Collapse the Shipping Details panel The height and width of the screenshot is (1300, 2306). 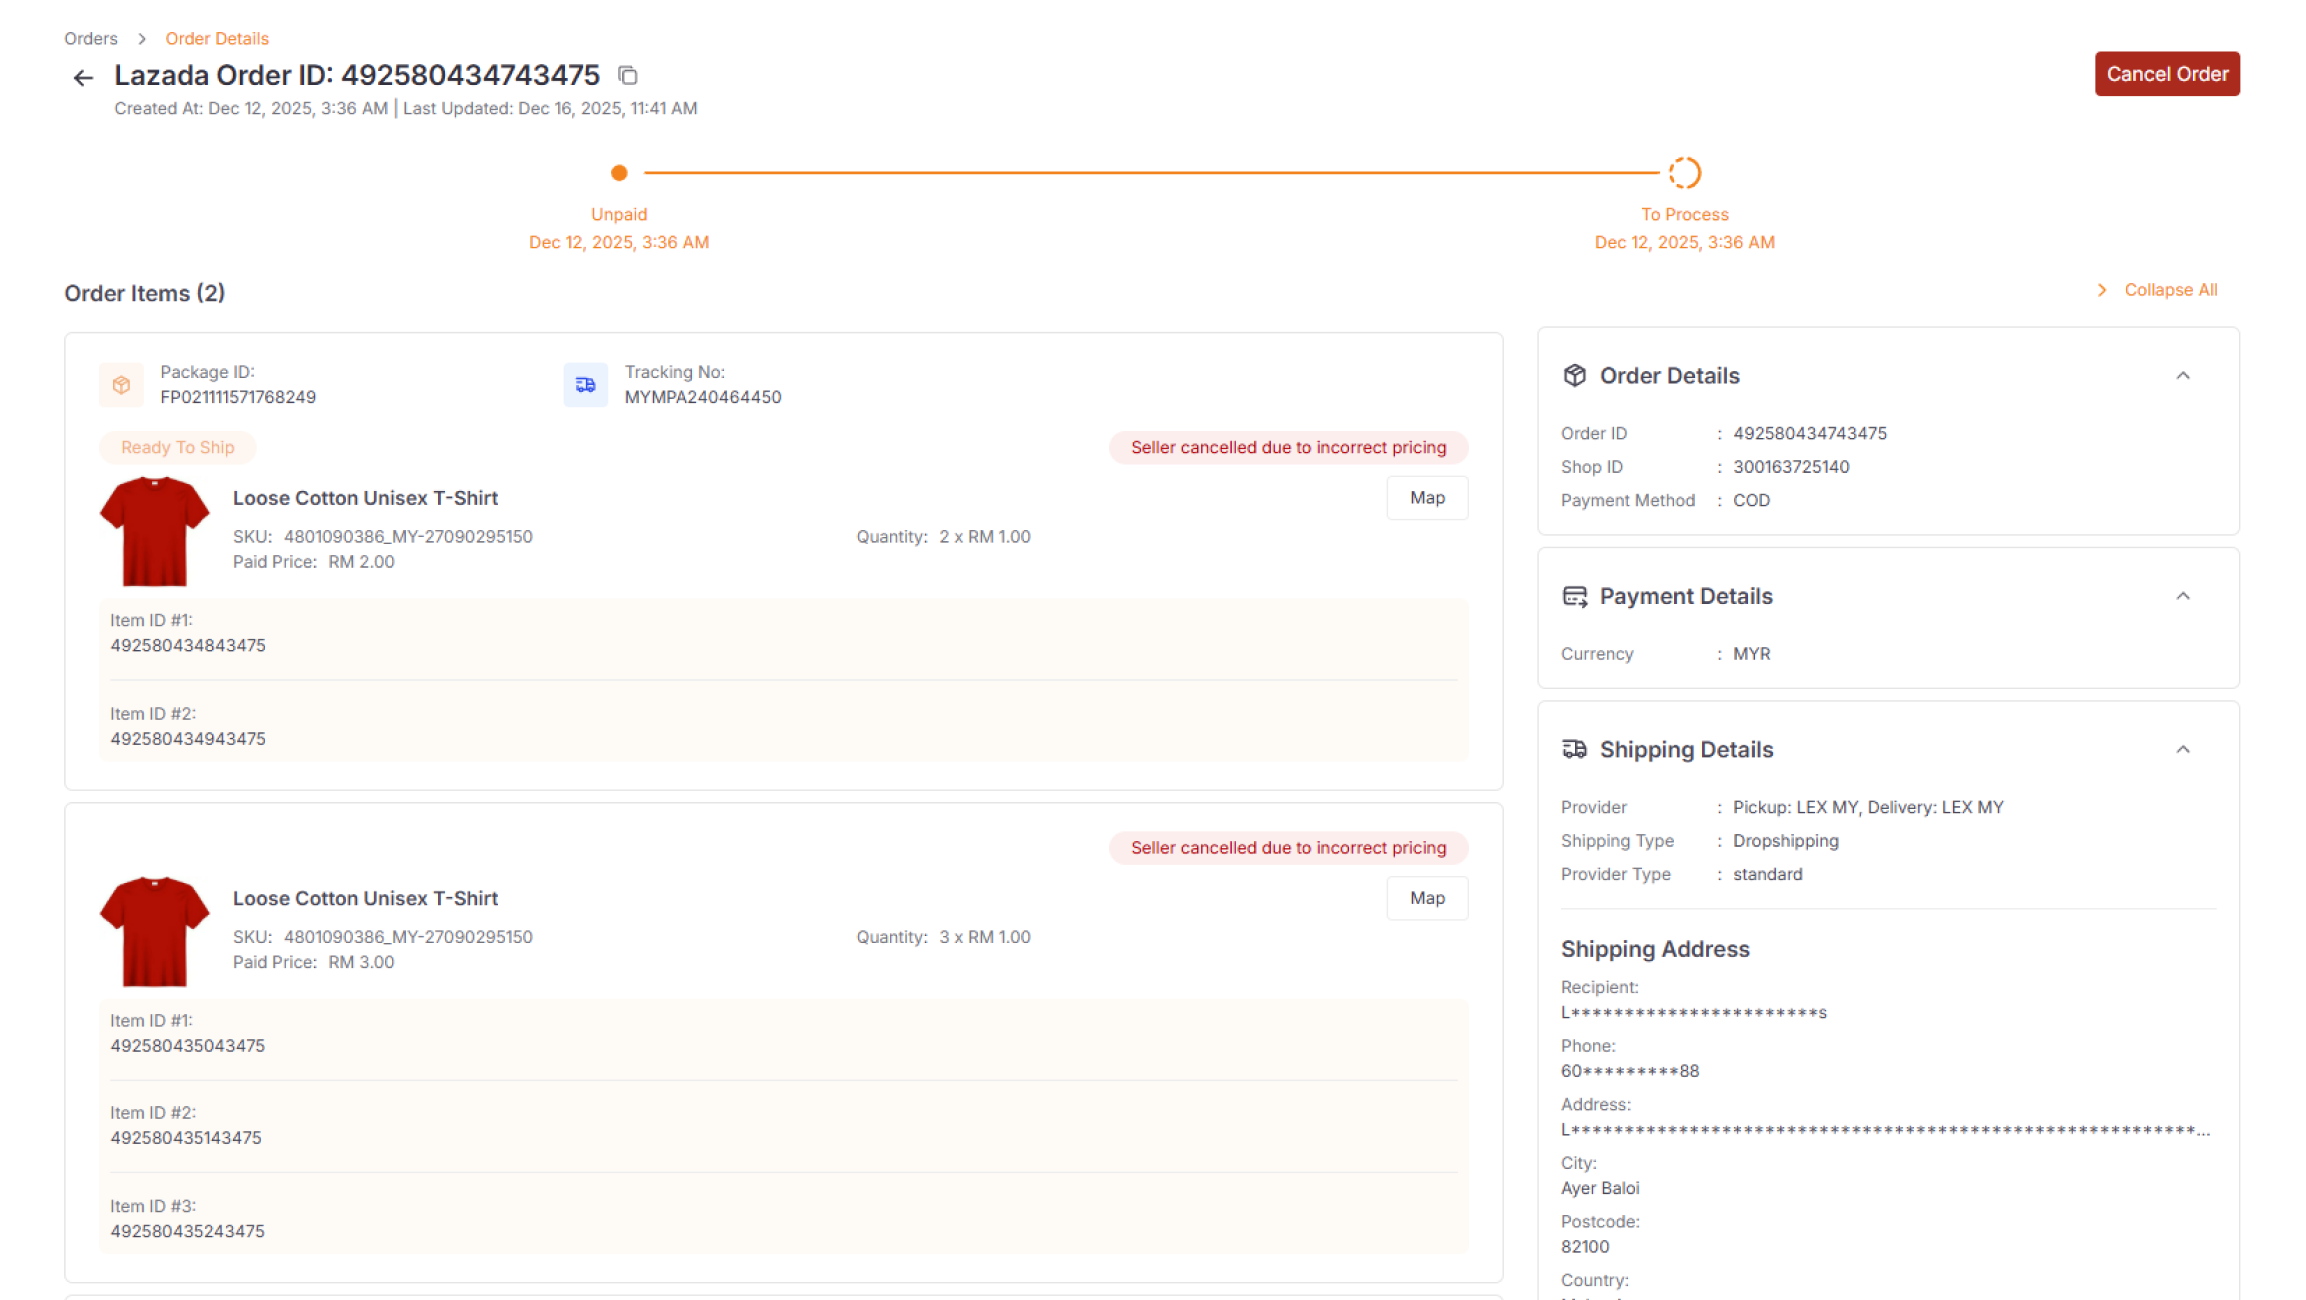(x=2183, y=748)
